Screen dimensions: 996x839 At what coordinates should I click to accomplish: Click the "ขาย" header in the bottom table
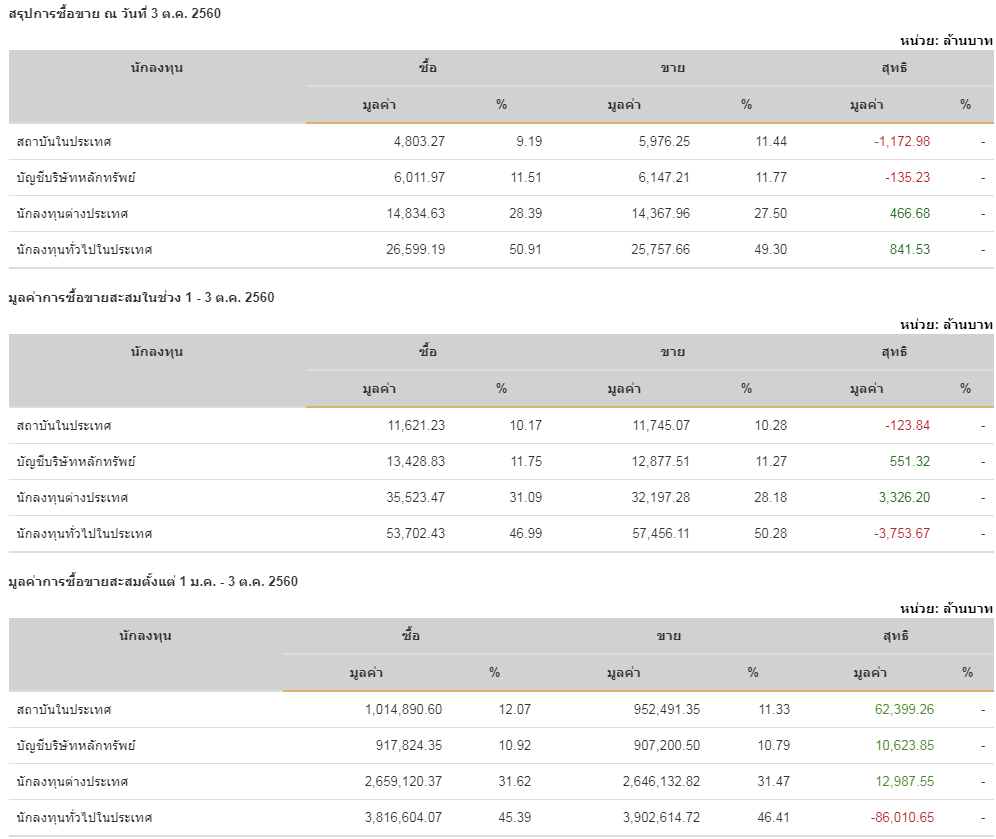coord(669,636)
